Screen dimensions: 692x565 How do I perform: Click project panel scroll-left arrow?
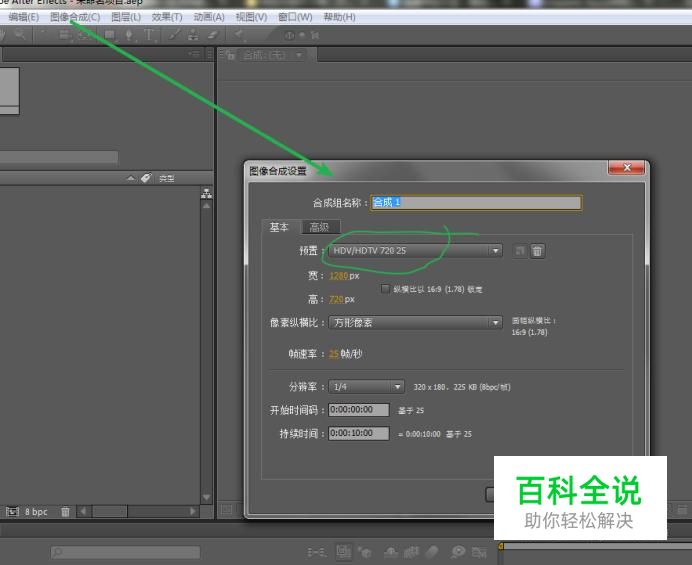(x=83, y=511)
